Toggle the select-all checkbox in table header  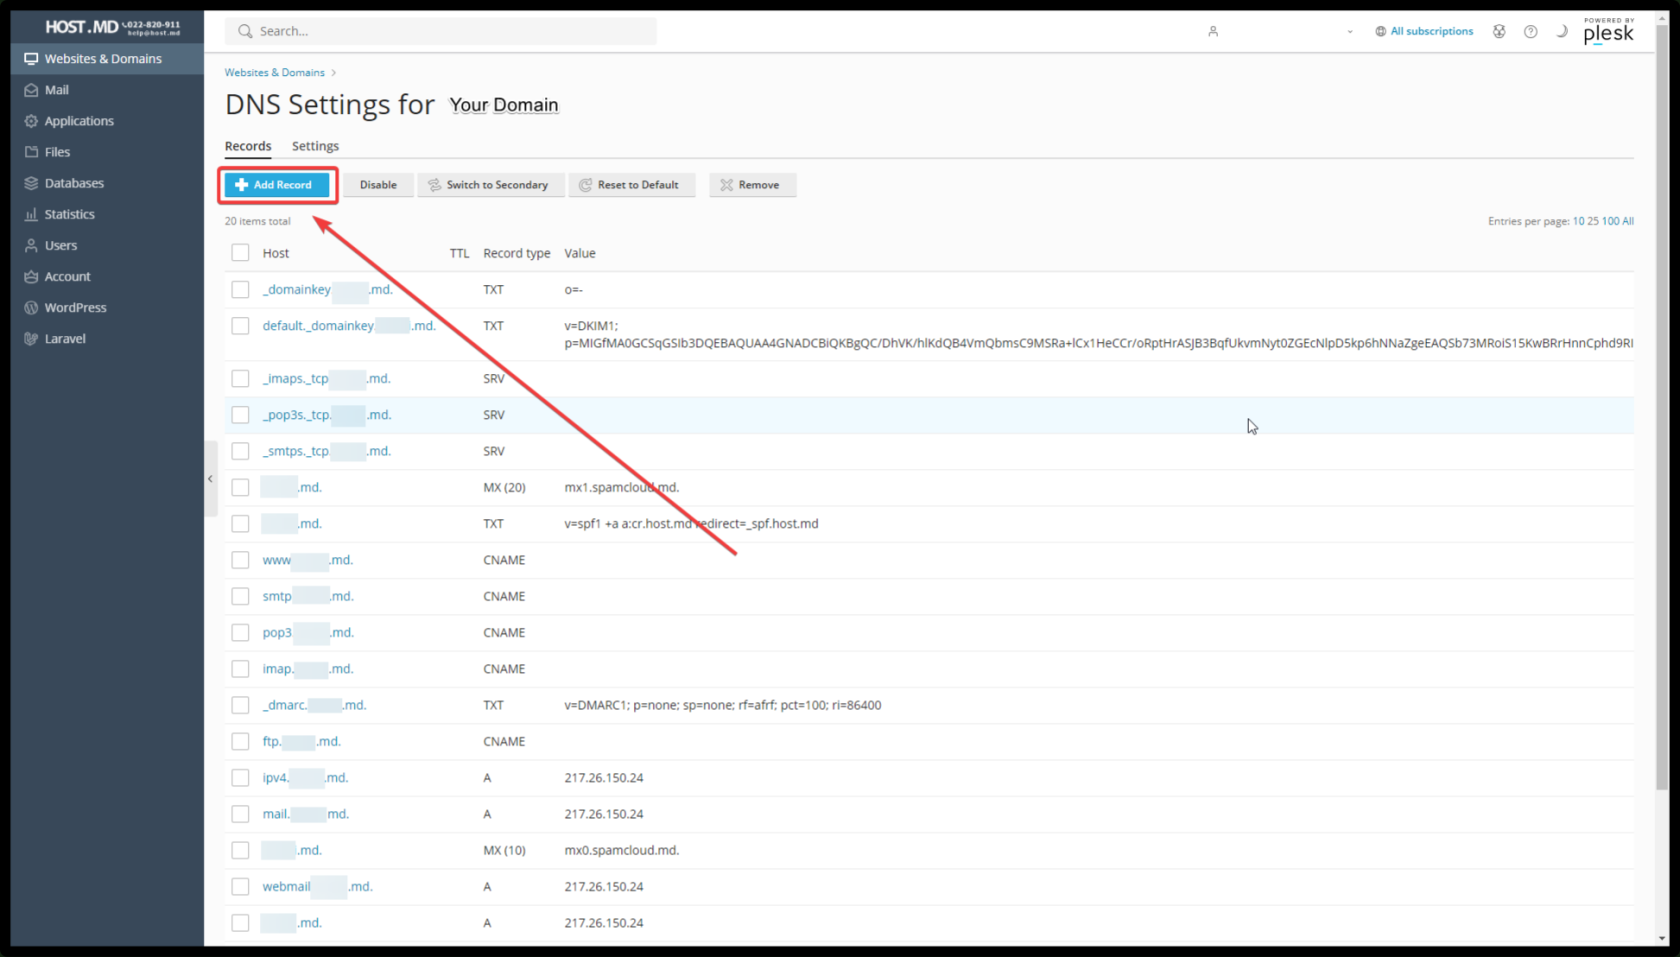point(240,253)
